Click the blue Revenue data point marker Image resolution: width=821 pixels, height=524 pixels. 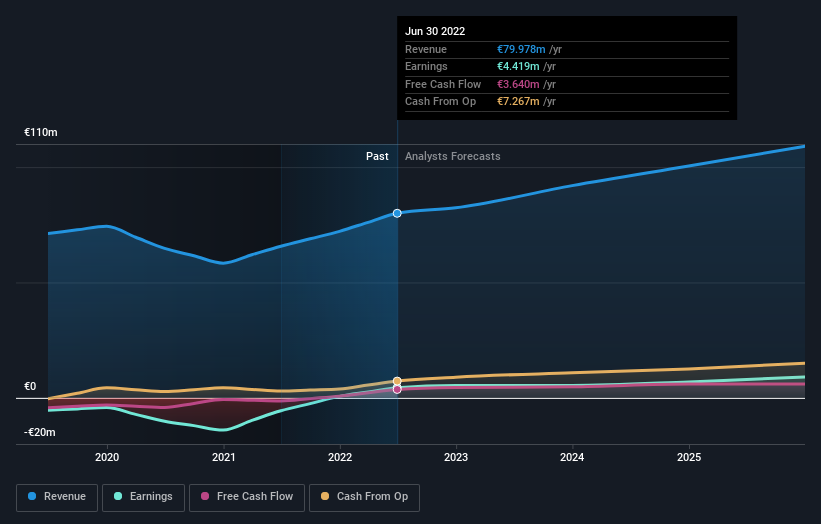[x=397, y=213]
